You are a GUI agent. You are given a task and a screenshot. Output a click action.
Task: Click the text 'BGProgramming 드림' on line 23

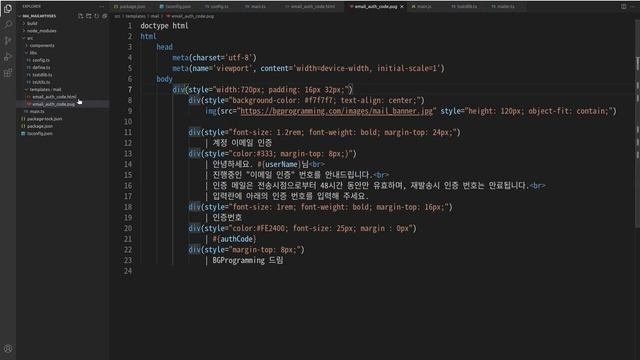pyautogui.click(x=248, y=260)
